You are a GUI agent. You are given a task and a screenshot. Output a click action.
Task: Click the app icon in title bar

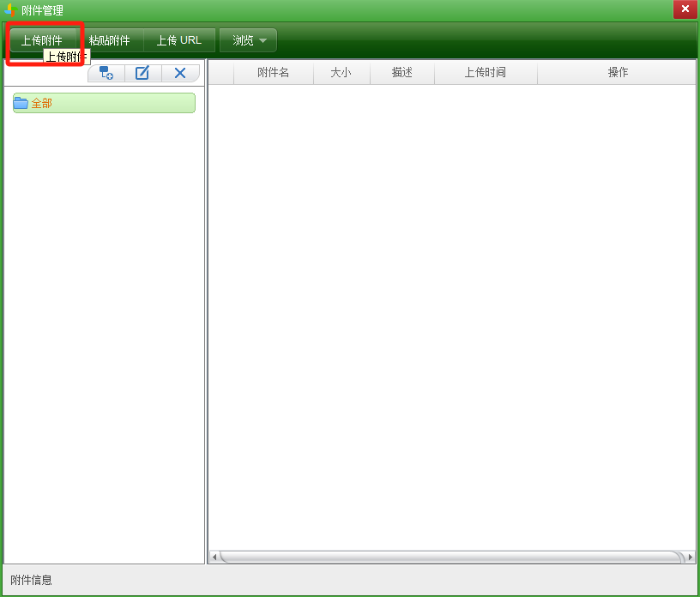[x=9, y=10]
